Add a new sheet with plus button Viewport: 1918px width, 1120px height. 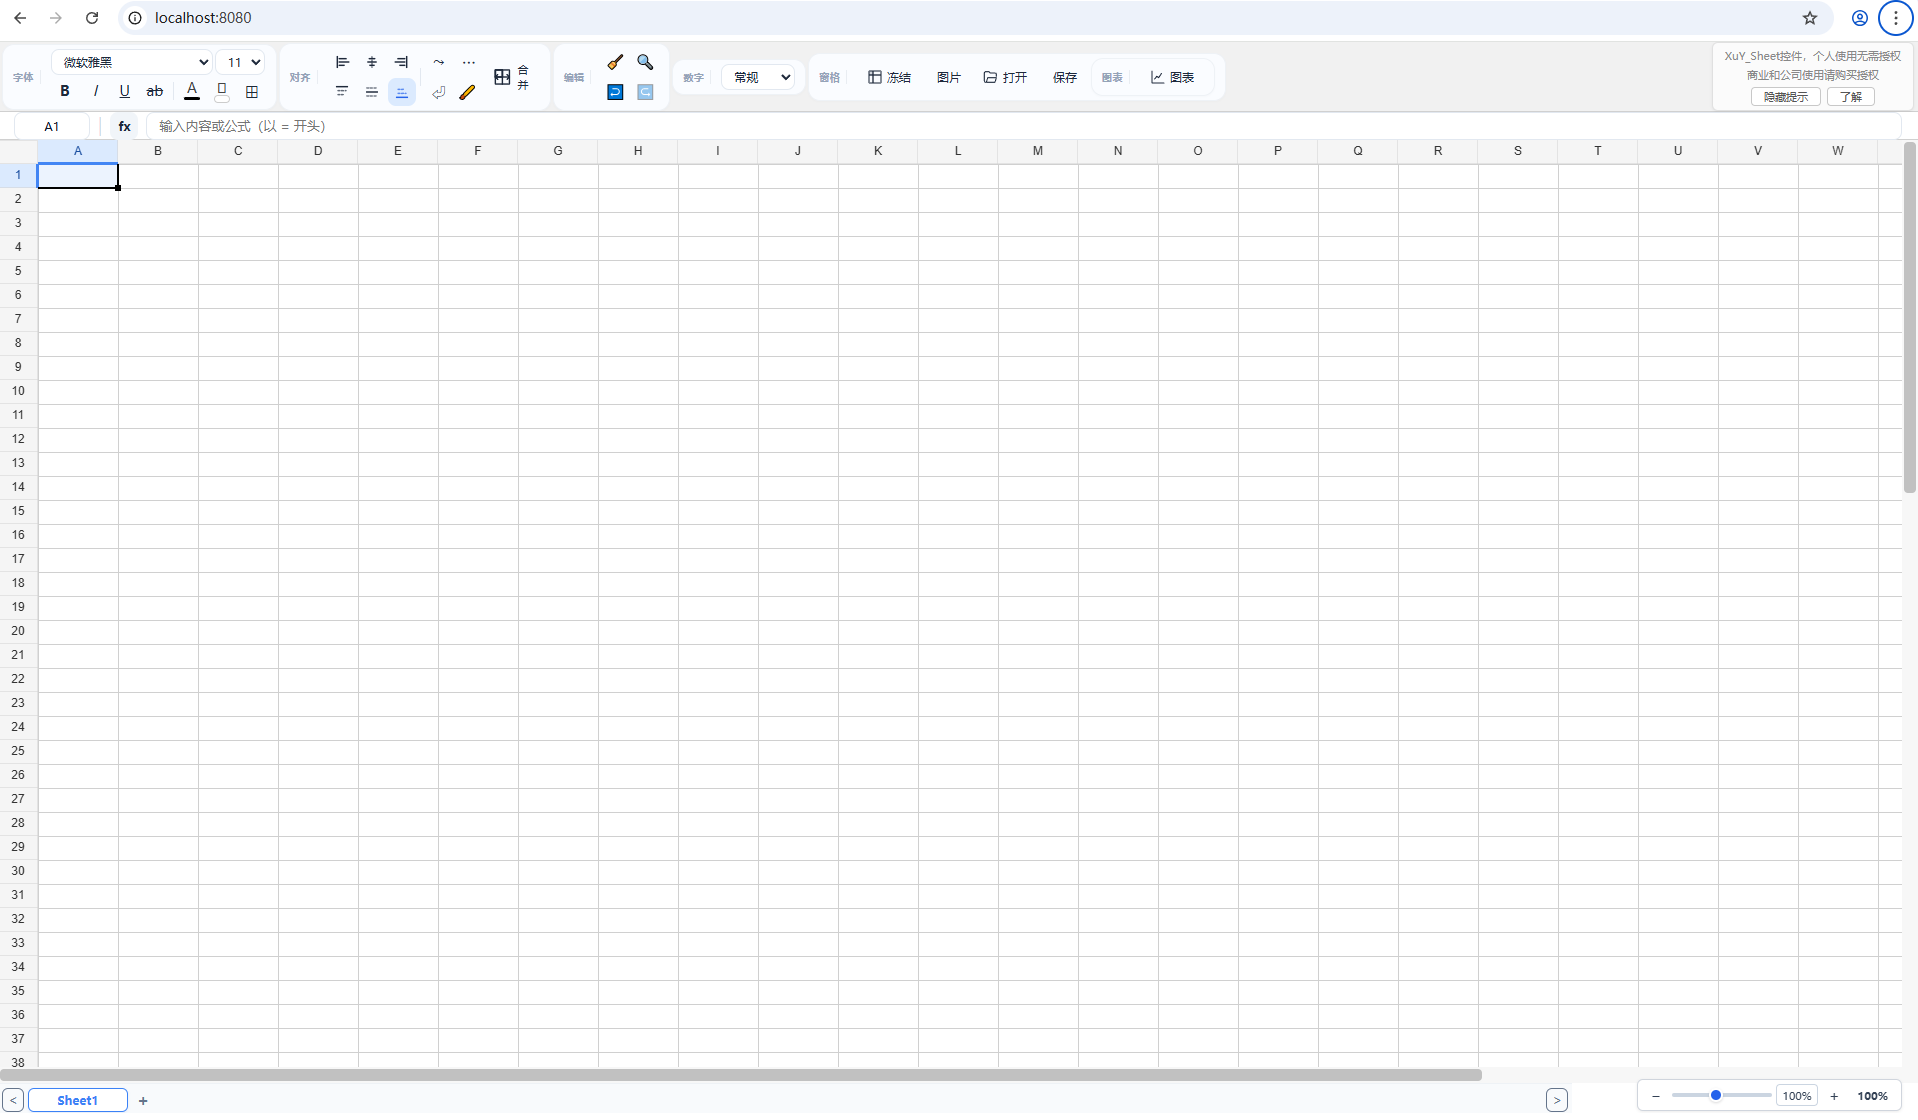[x=143, y=1100]
